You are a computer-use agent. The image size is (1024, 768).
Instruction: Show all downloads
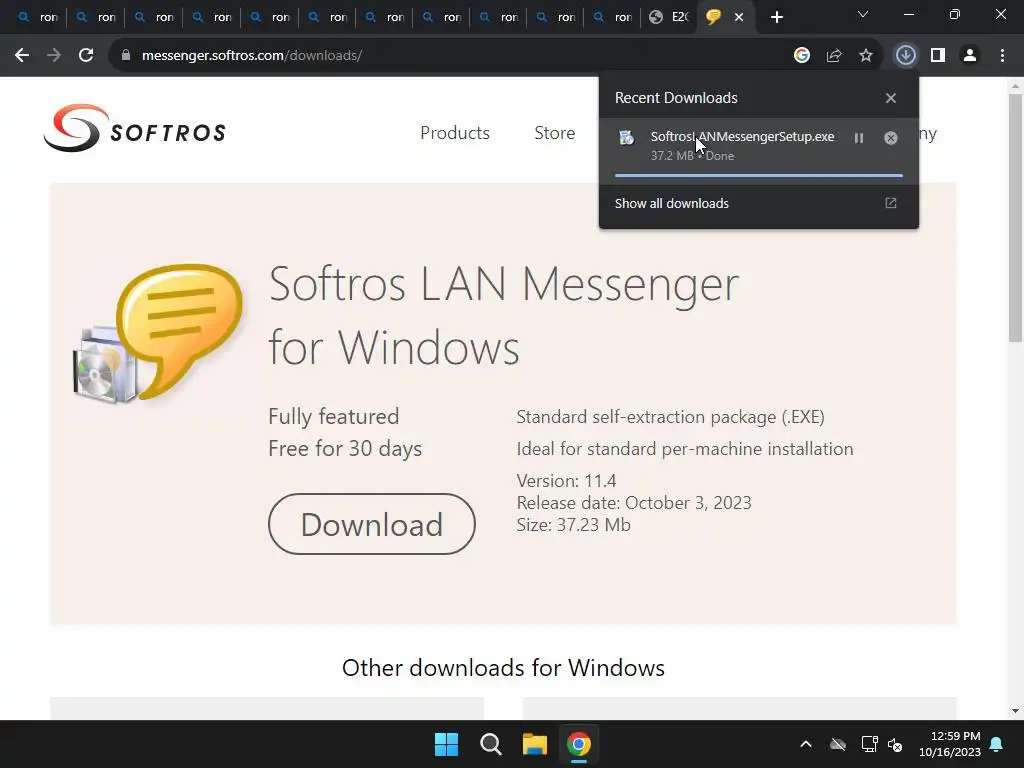758,203
